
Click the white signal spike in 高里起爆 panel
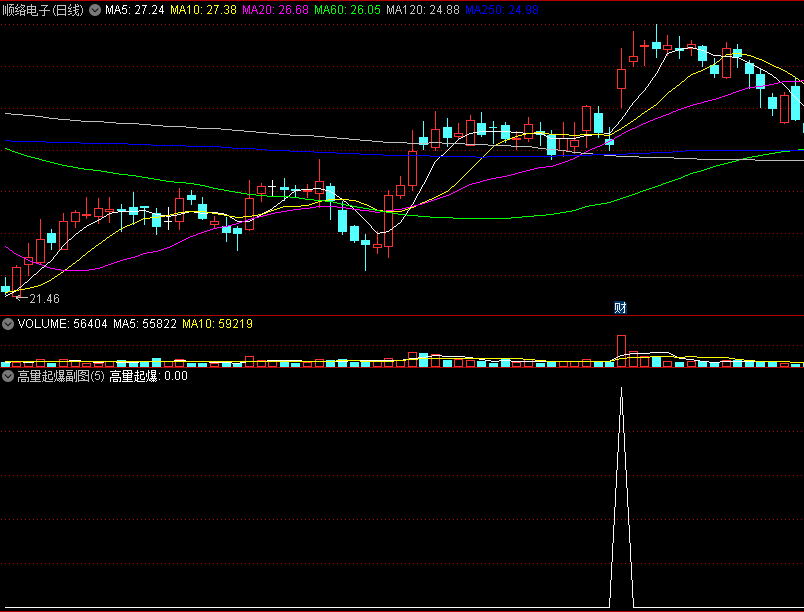(621, 497)
